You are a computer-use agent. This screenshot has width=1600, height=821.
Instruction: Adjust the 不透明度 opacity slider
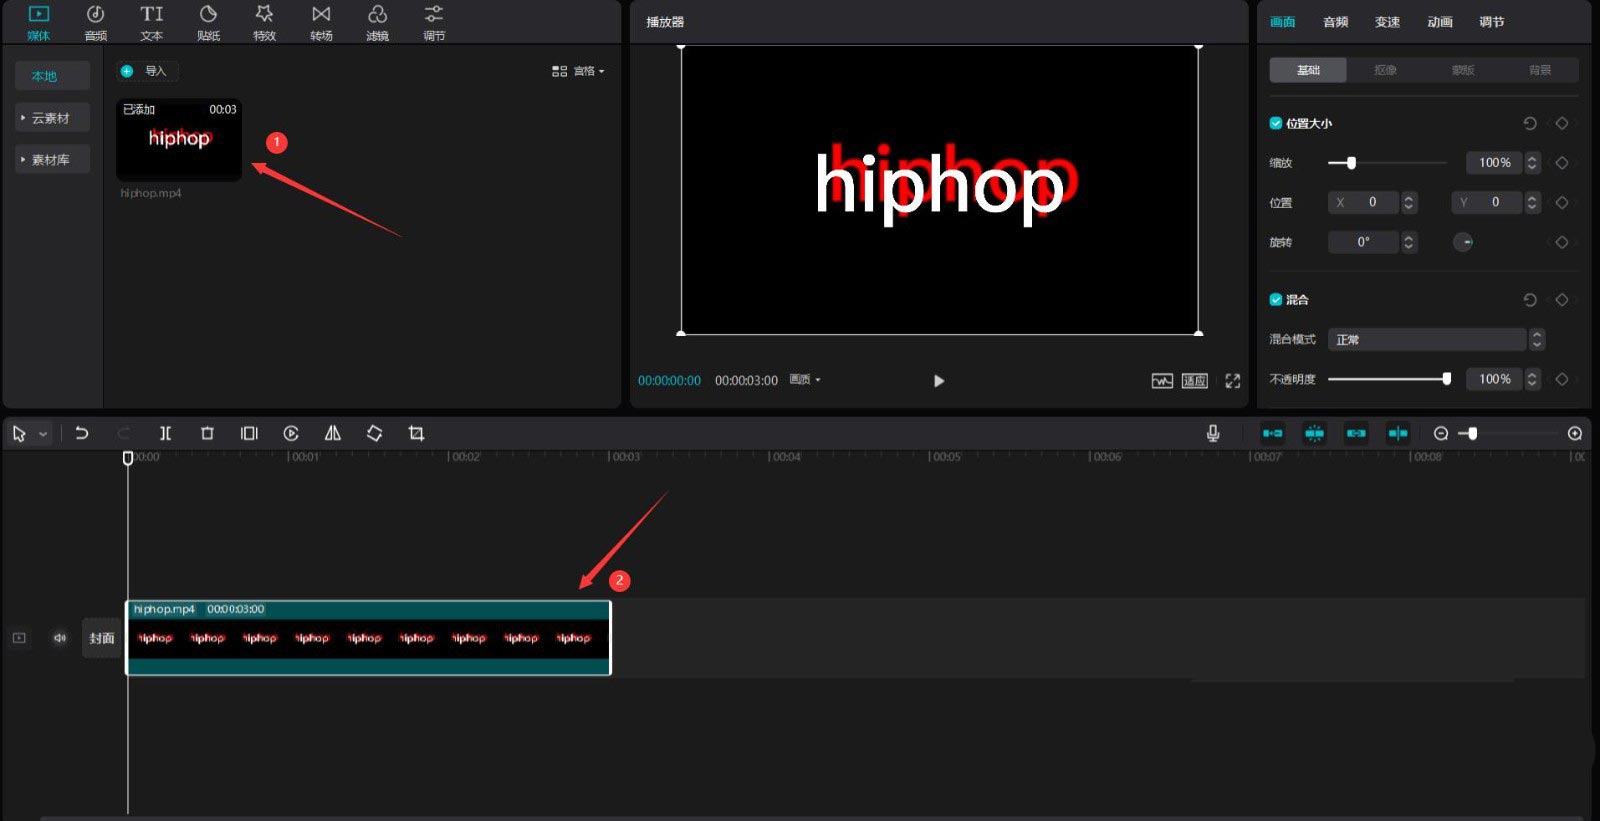pyautogui.click(x=1390, y=379)
